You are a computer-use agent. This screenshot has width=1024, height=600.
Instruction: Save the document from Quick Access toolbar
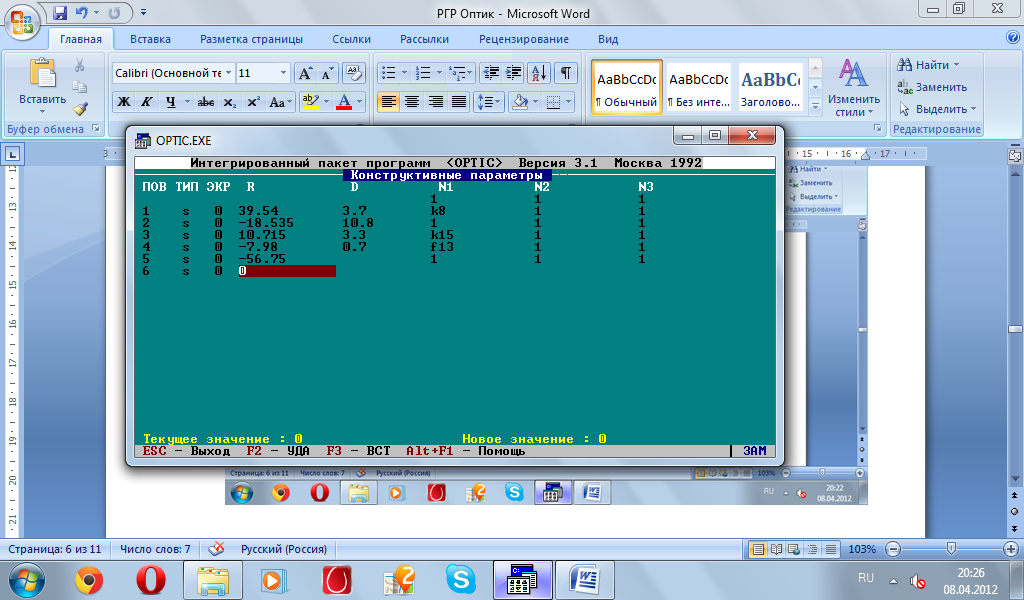(60, 12)
